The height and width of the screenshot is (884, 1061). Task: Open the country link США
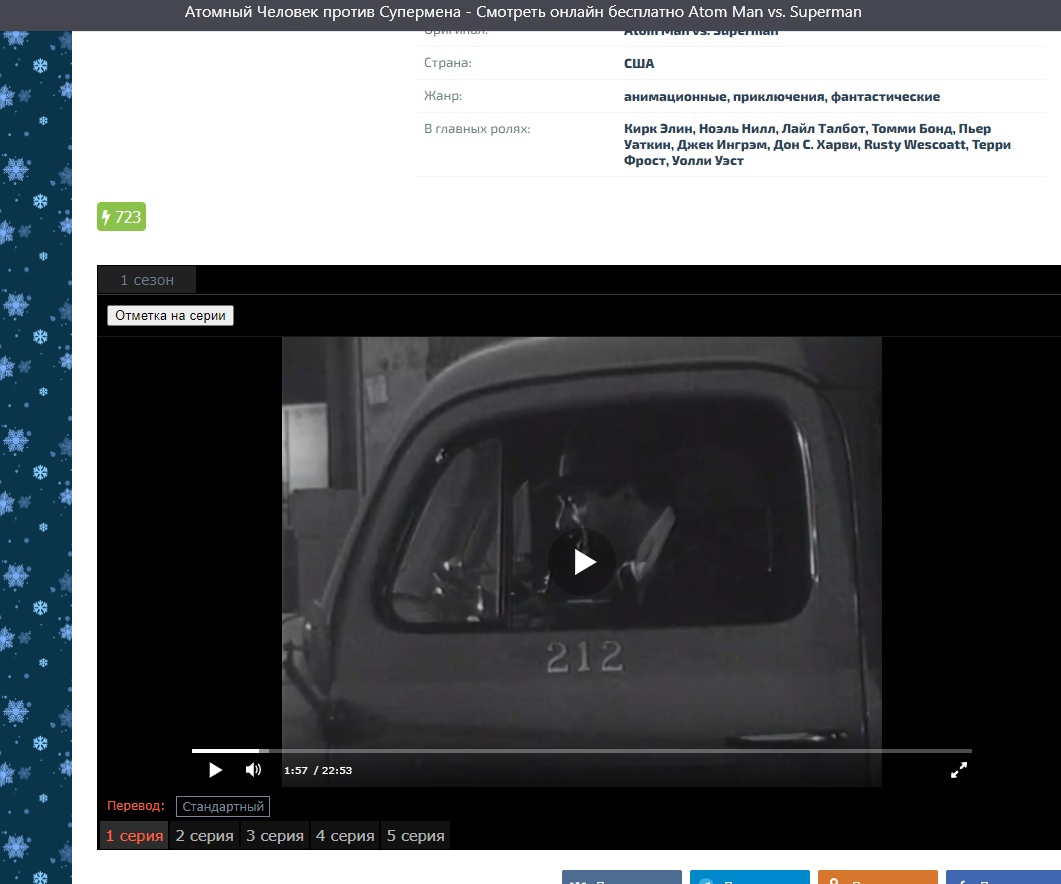click(x=639, y=64)
